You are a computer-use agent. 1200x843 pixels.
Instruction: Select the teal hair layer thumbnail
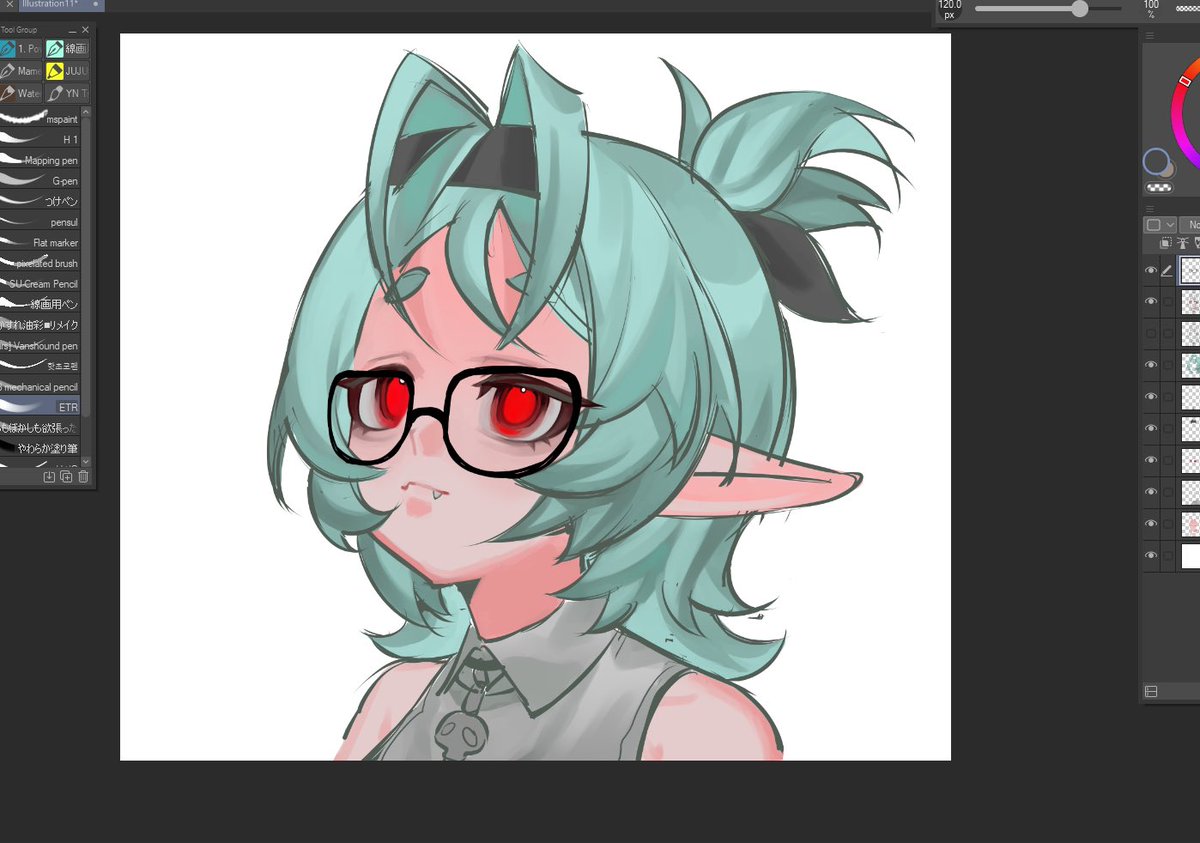tap(1190, 365)
